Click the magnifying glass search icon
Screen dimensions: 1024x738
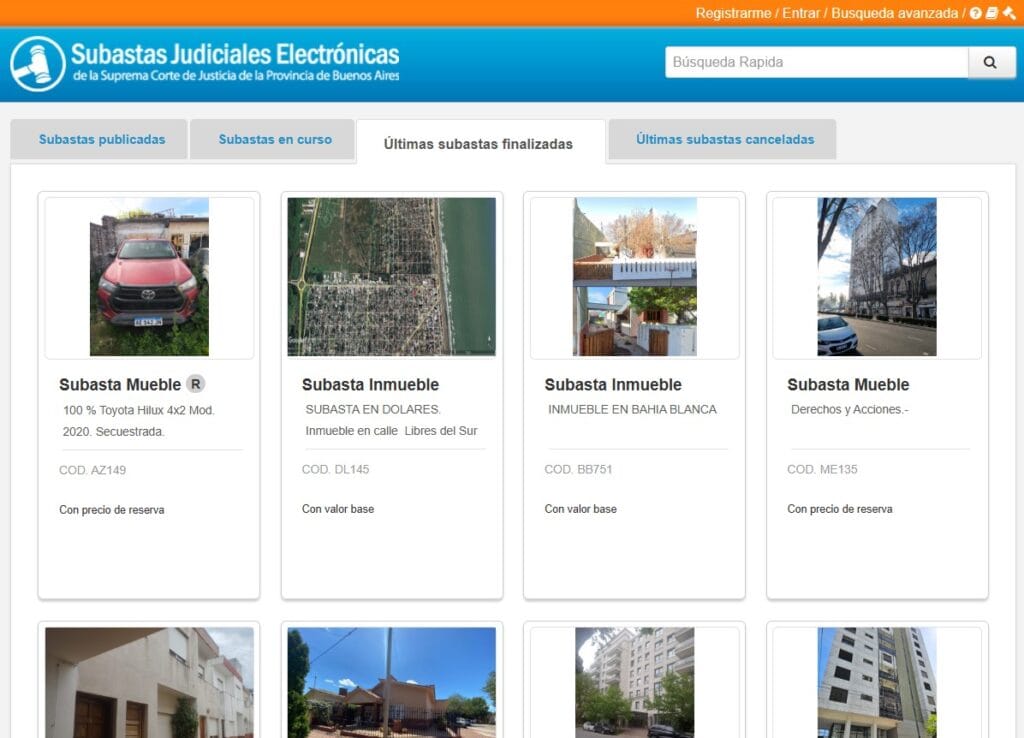tap(990, 62)
